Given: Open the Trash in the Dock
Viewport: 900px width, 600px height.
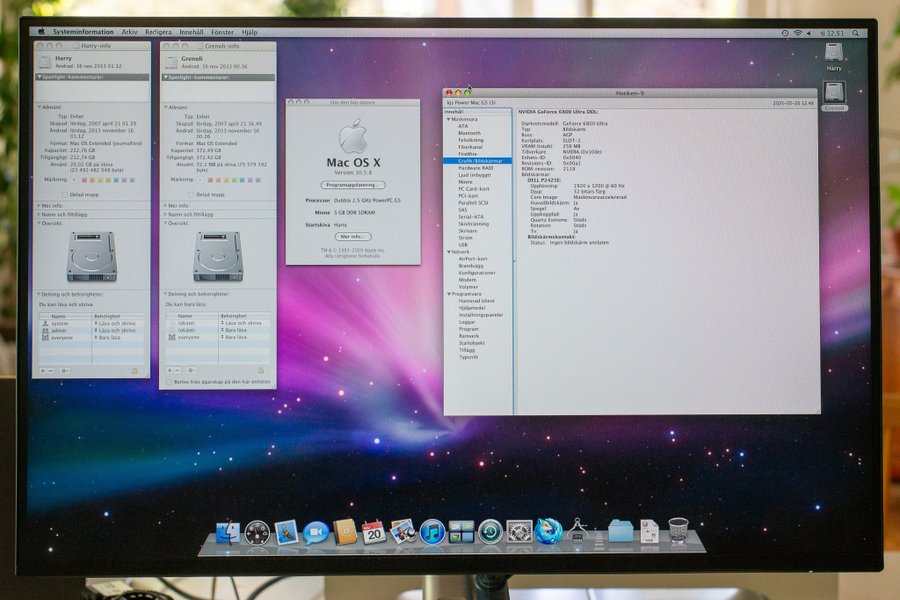Looking at the screenshot, I should point(678,531).
